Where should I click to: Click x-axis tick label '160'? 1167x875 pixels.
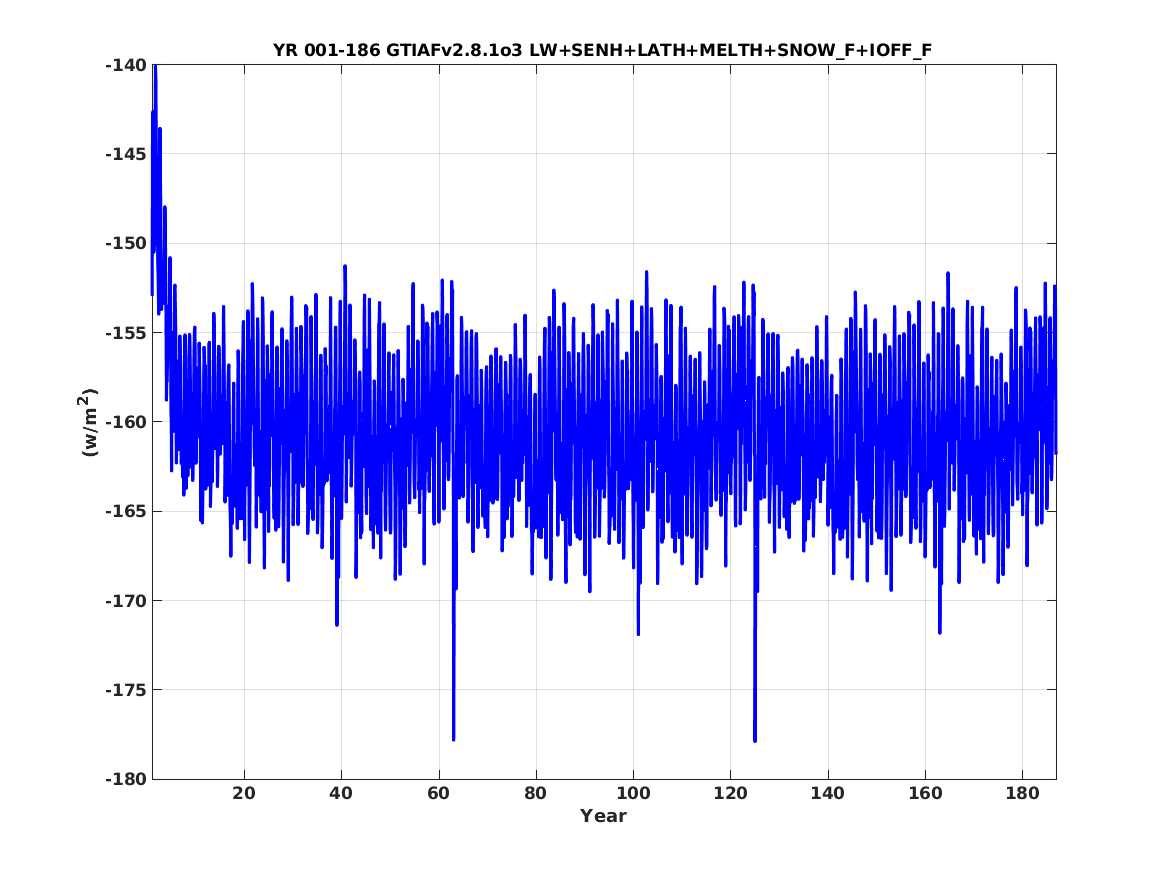(925, 794)
